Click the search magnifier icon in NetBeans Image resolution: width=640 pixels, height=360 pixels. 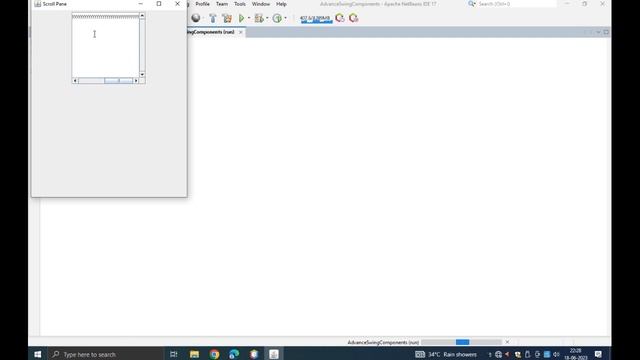(472, 4)
